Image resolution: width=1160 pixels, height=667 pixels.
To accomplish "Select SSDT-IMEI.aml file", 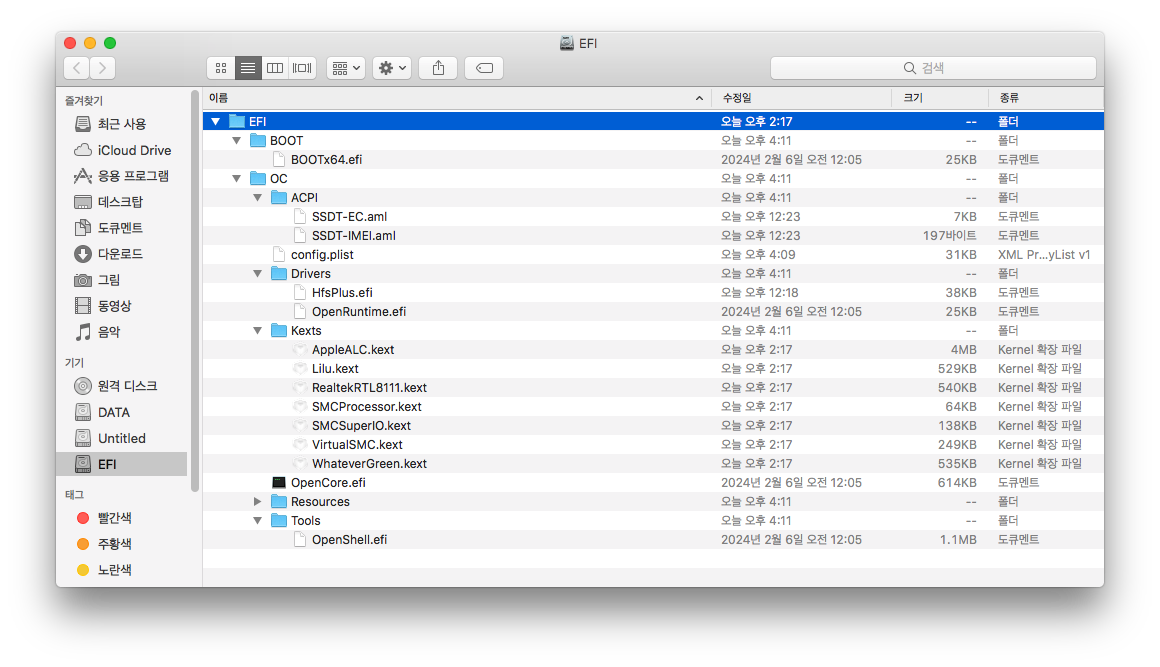I will coord(653,236).
